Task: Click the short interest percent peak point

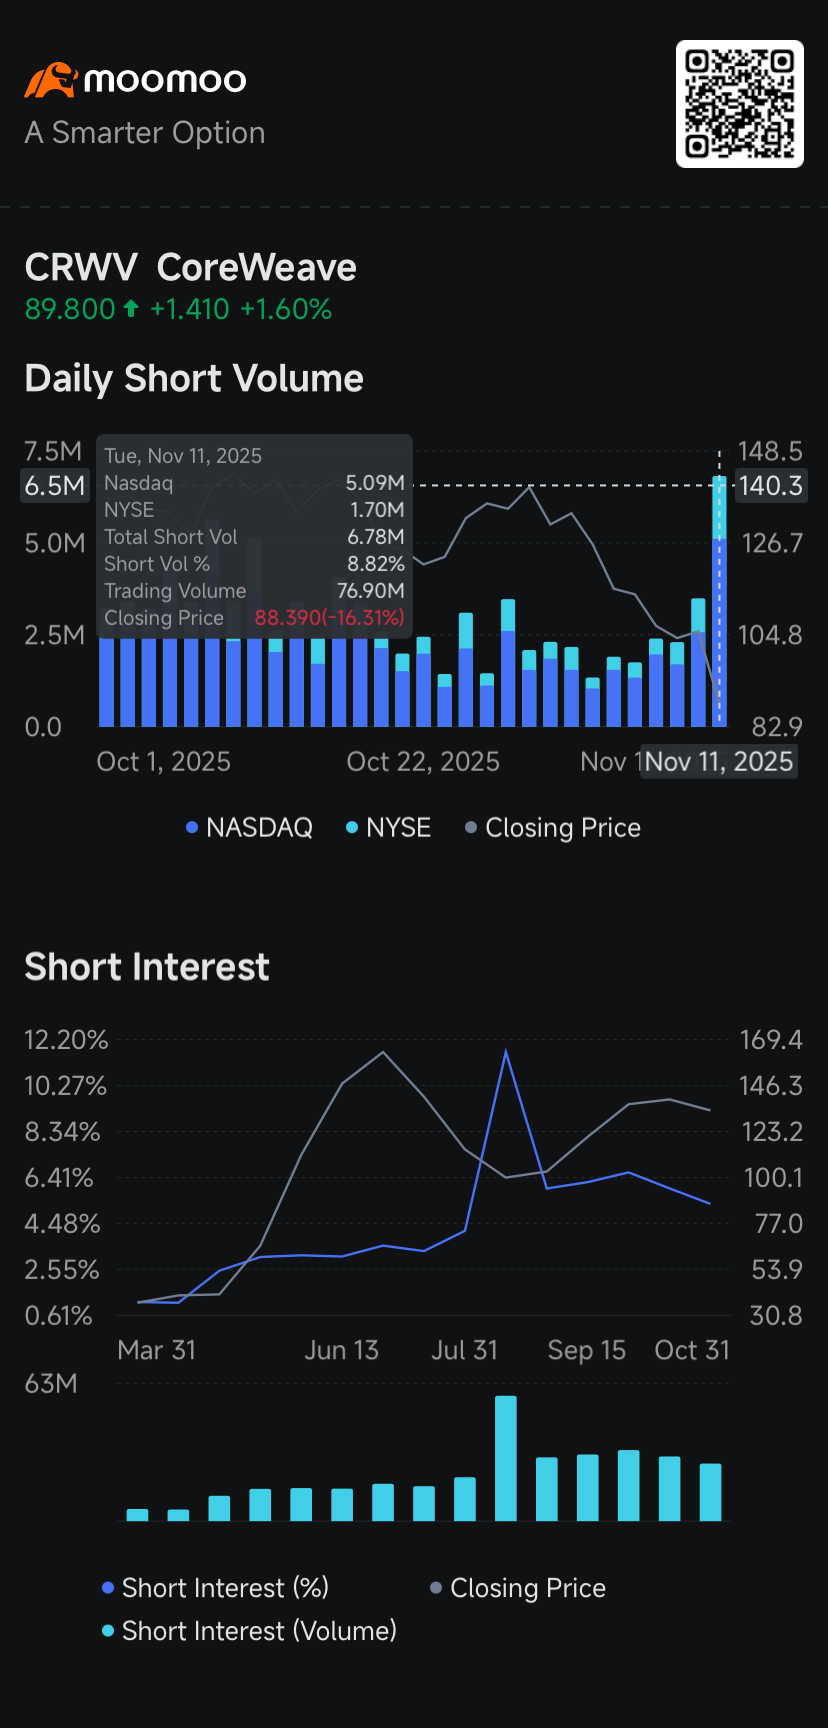Action: [x=506, y=1051]
